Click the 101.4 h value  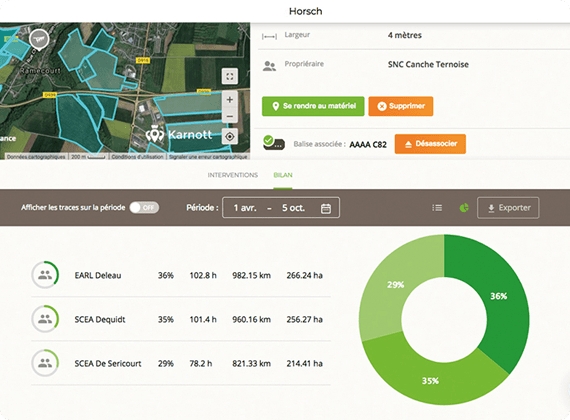[203, 320]
